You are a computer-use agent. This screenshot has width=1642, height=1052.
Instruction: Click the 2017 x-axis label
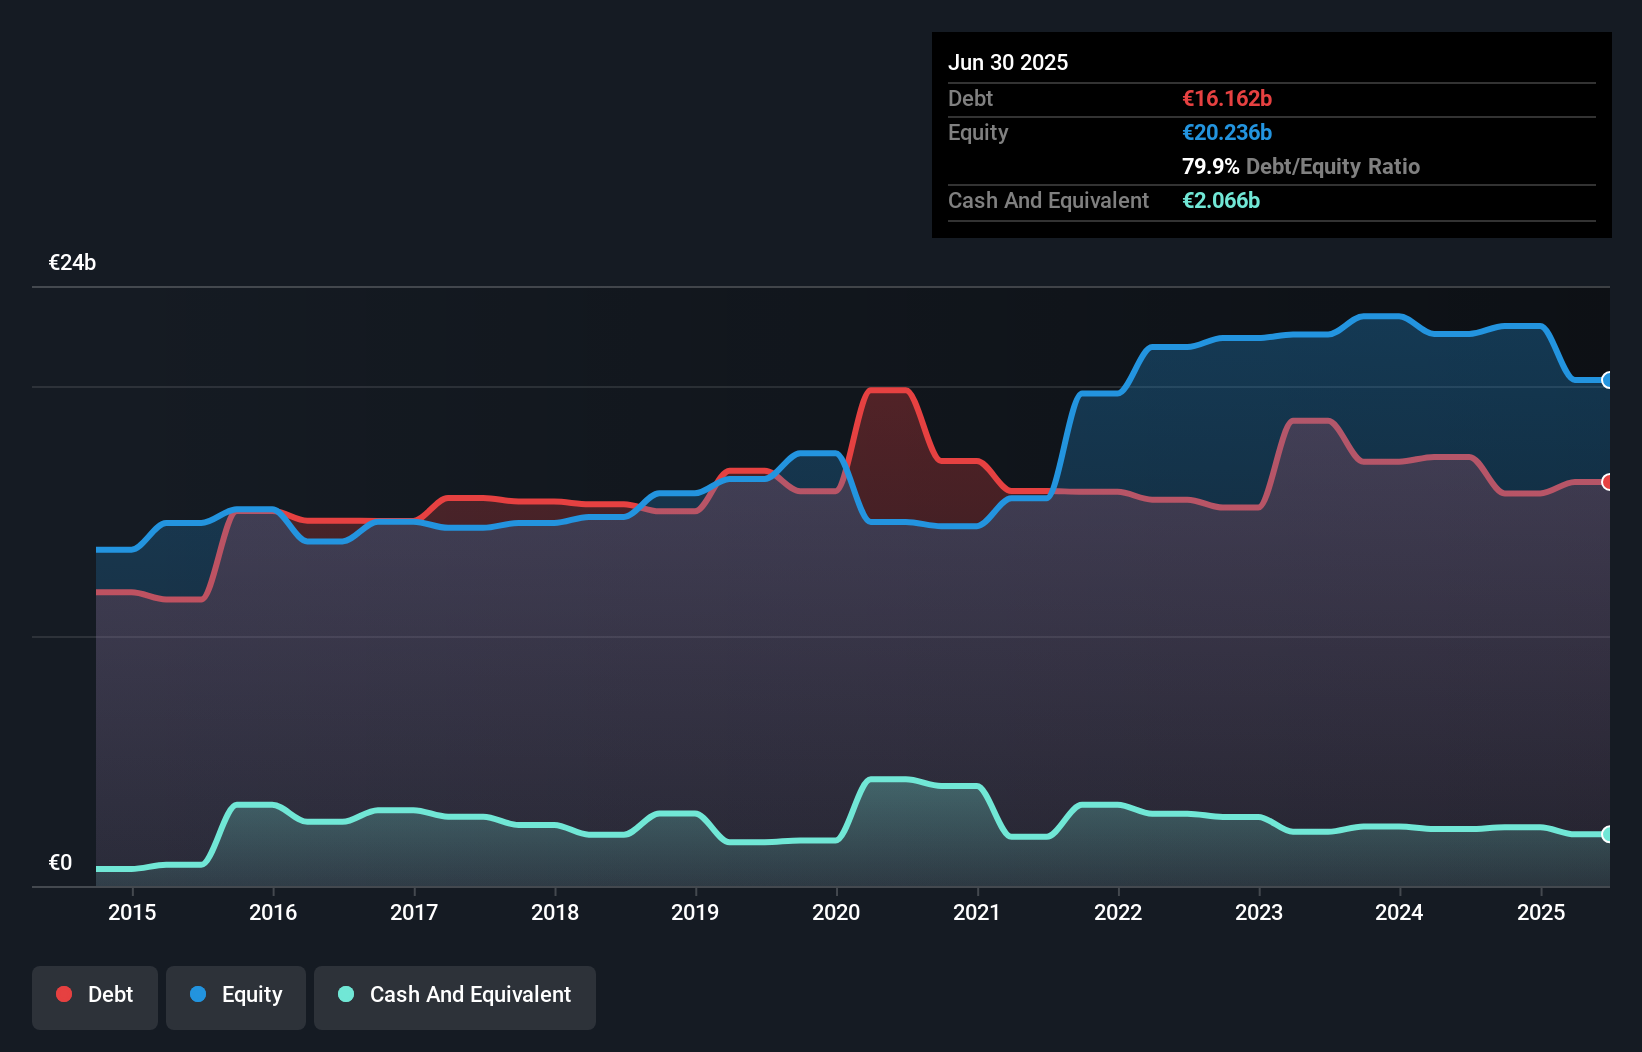pos(414,912)
